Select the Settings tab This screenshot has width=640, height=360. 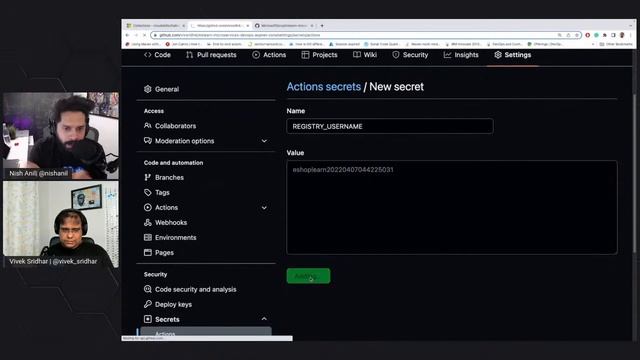coord(513,55)
